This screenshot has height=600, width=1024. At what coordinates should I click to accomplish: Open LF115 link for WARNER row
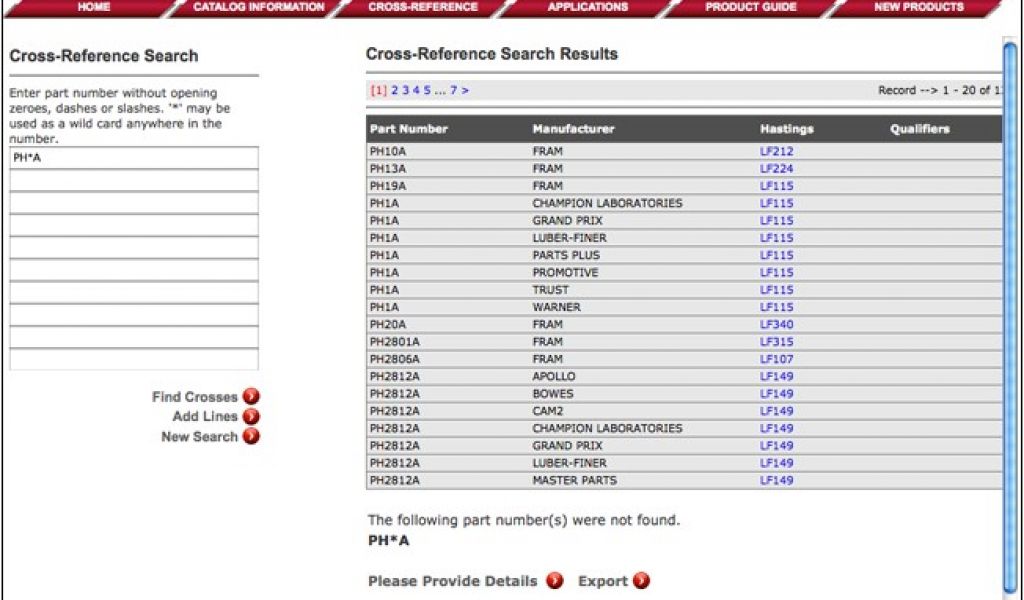tap(776, 307)
